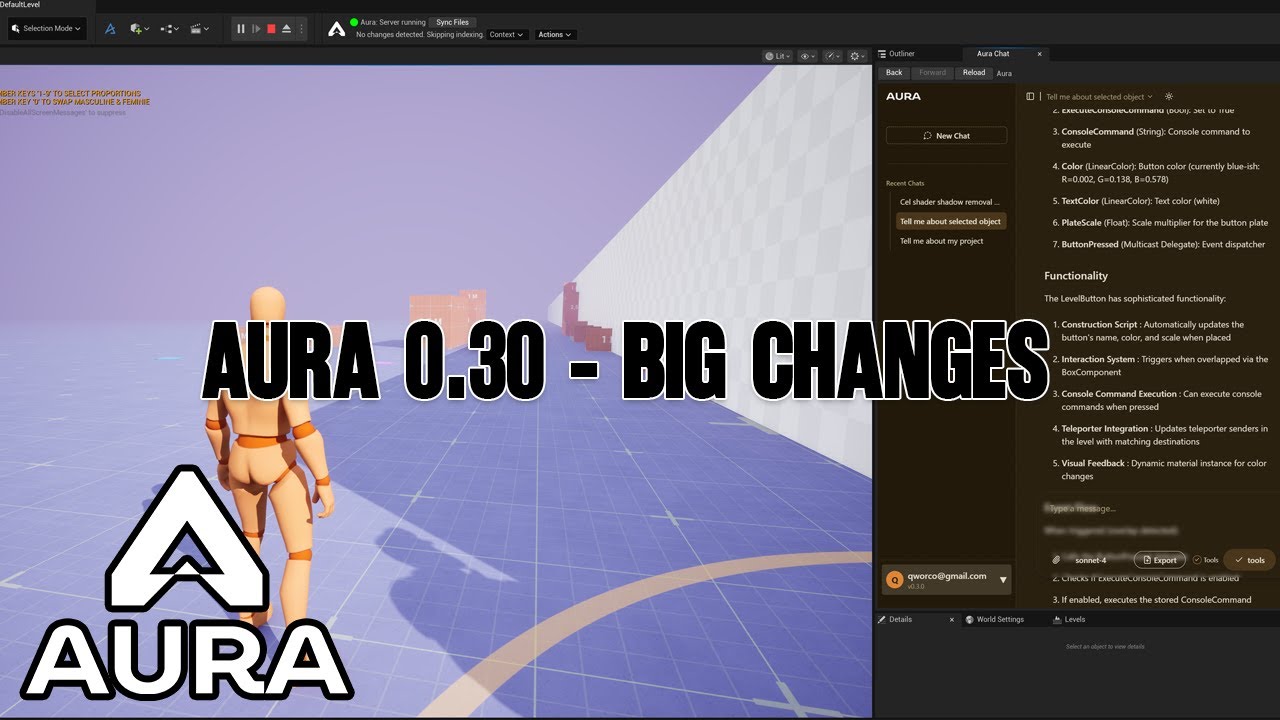Click the Unreal blueprint A toolbar icon
Screen dimensions: 1280x720
tap(110, 29)
